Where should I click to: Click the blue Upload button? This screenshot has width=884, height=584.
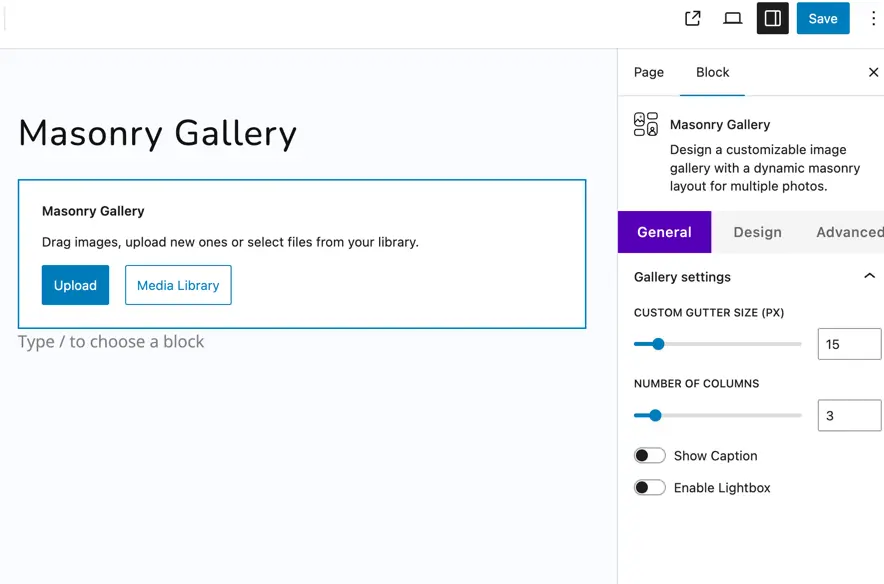[75, 285]
